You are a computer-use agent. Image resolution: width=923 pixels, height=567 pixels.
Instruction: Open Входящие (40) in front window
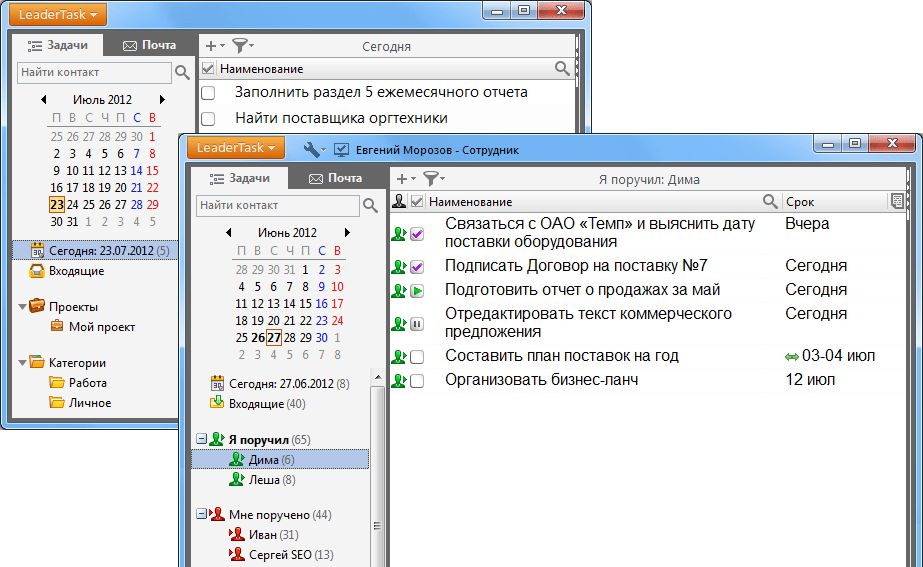(258, 404)
